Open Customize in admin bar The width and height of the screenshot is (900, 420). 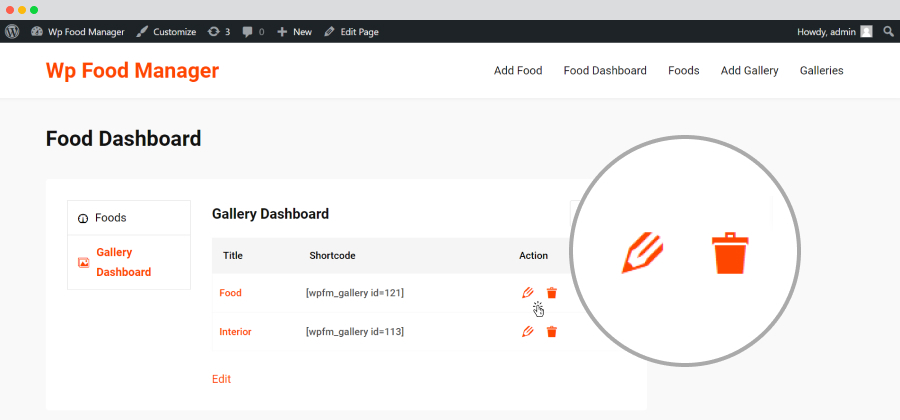[x=166, y=32]
